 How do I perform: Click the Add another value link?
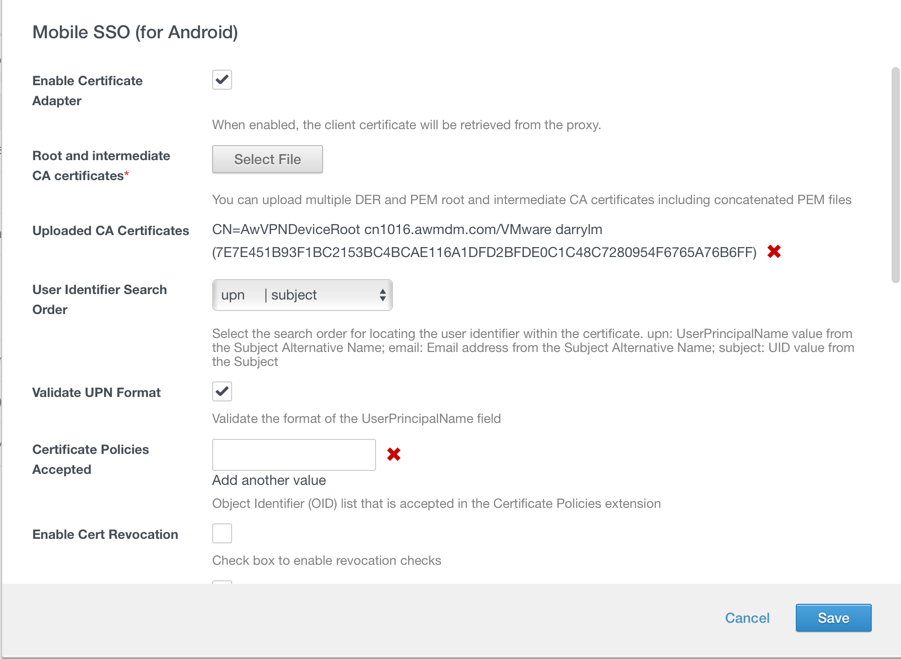click(269, 480)
